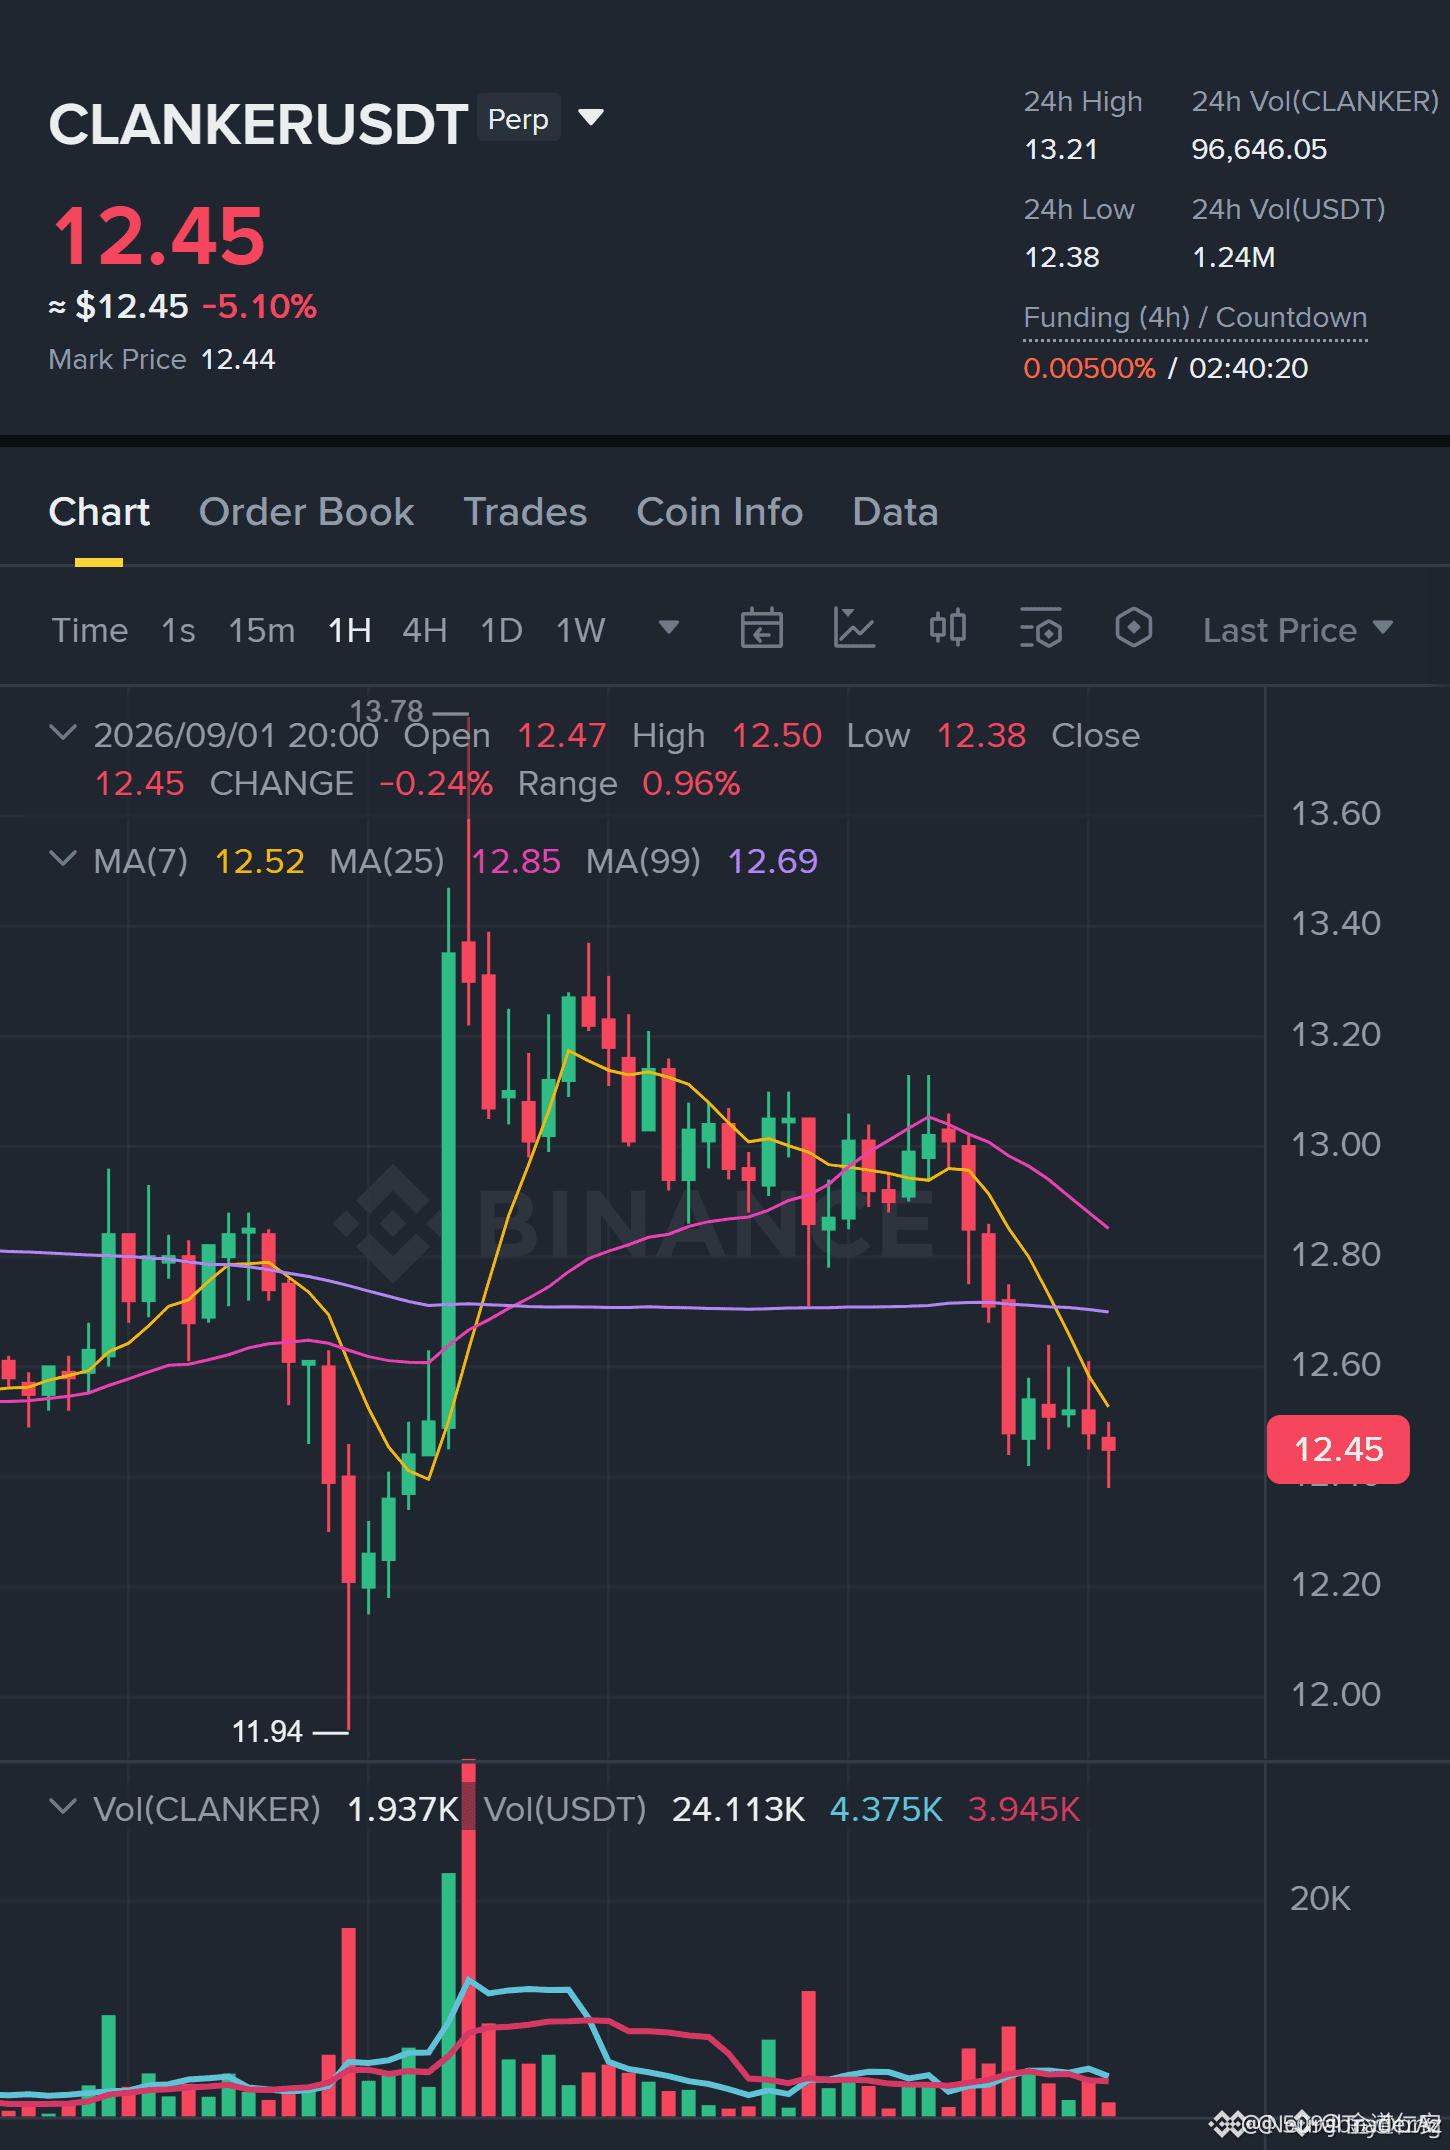Switch to the Coin Info tab

720,512
